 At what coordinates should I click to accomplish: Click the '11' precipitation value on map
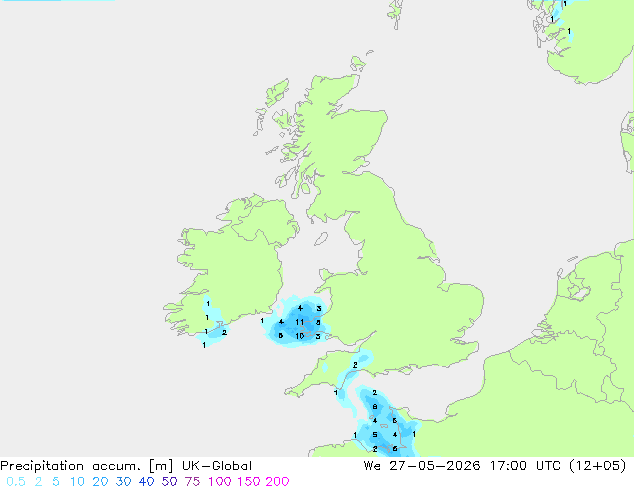299,322
